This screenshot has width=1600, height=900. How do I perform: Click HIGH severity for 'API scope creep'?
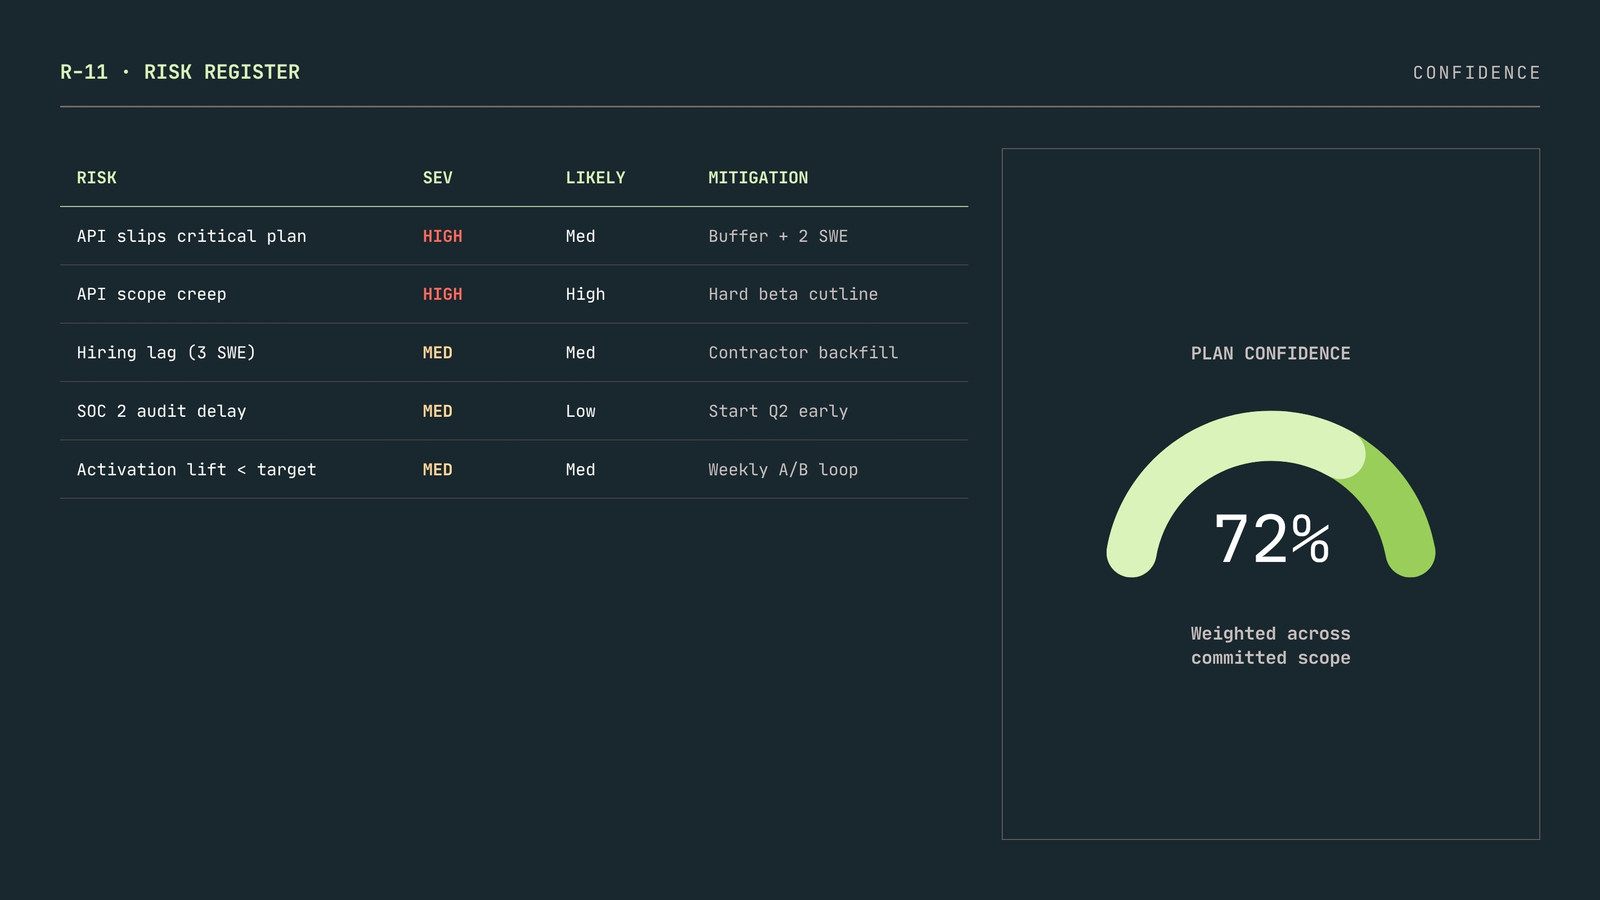(442, 294)
